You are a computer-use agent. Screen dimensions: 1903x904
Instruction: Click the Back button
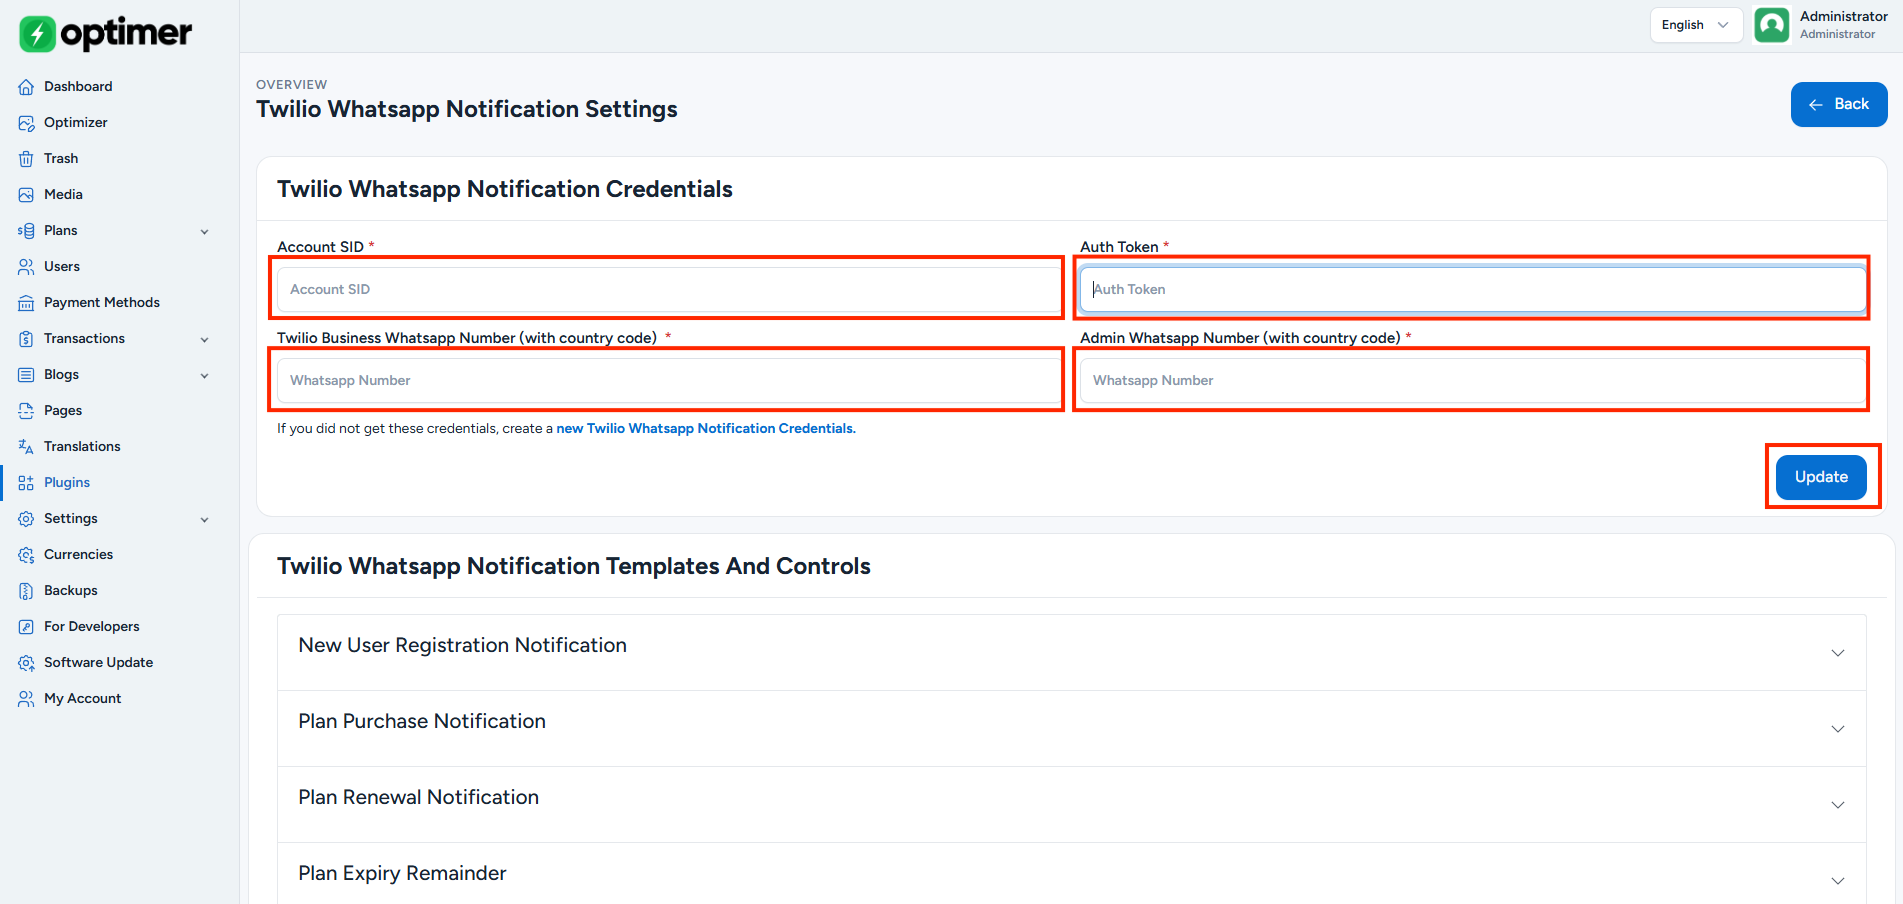1838,104
